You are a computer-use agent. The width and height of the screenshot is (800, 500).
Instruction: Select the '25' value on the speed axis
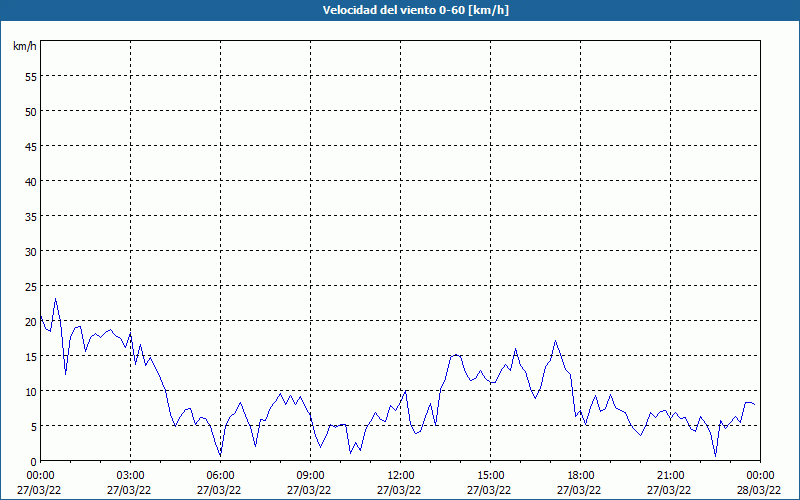tap(31, 287)
